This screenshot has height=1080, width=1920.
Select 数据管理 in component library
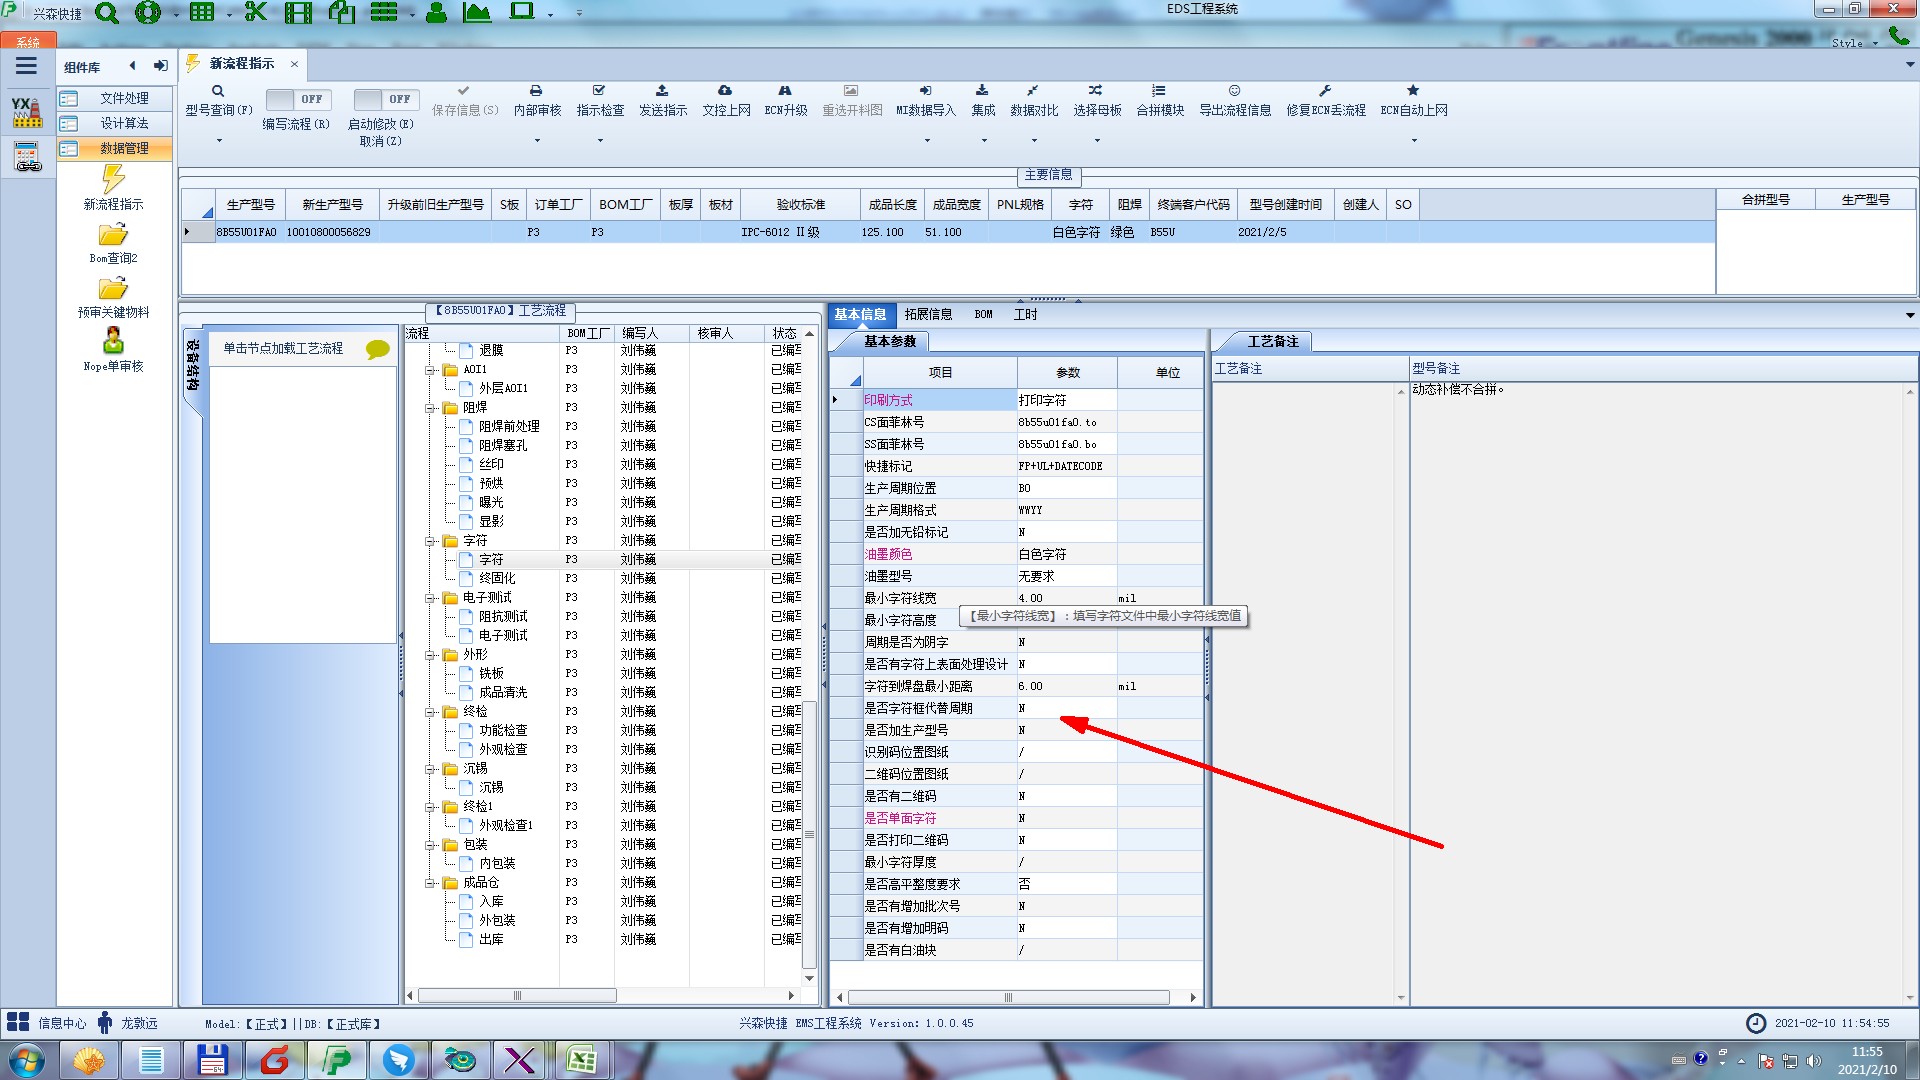coord(115,148)
